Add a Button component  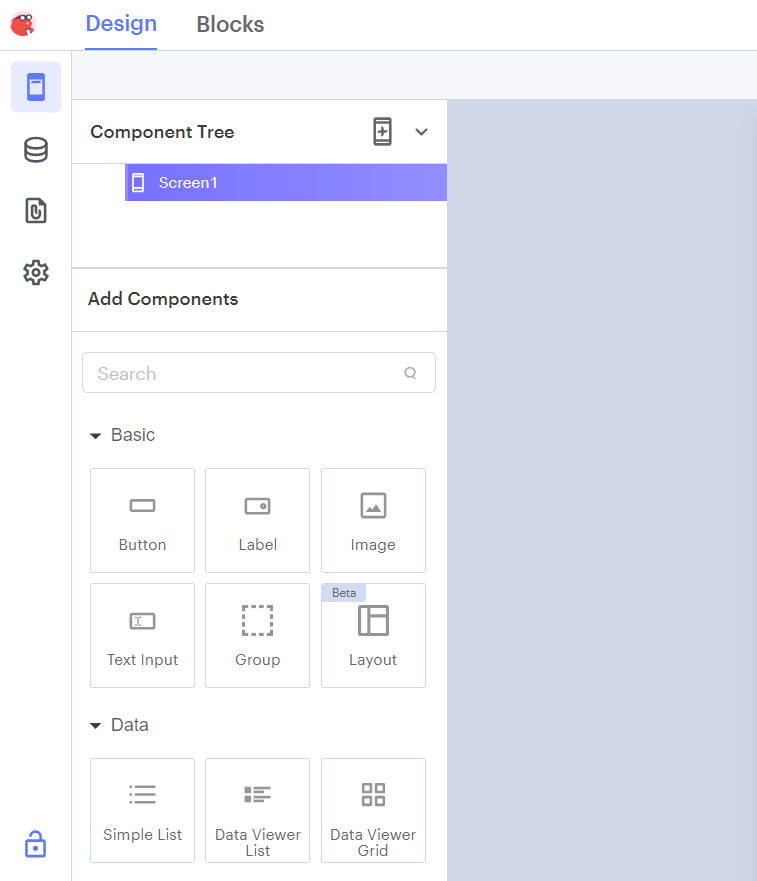coord(142,520)
